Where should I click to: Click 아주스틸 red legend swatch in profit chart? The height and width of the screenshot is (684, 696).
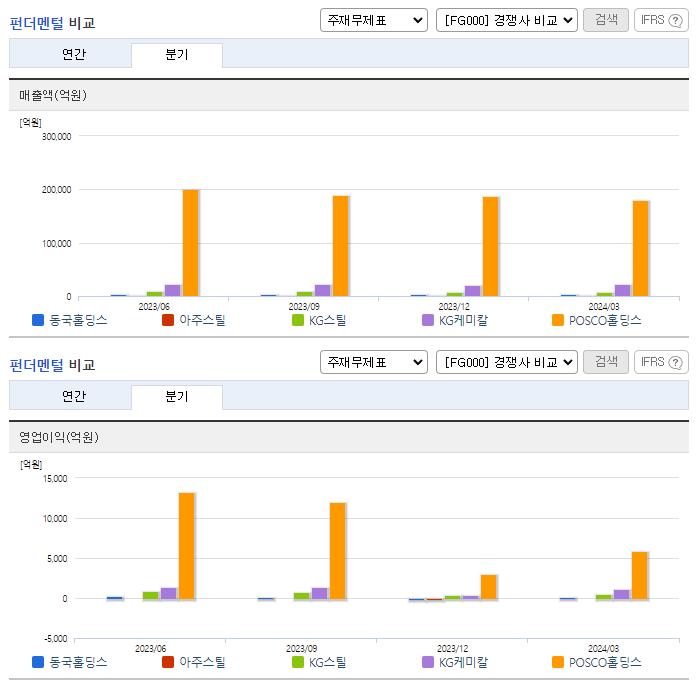point(168,662)
